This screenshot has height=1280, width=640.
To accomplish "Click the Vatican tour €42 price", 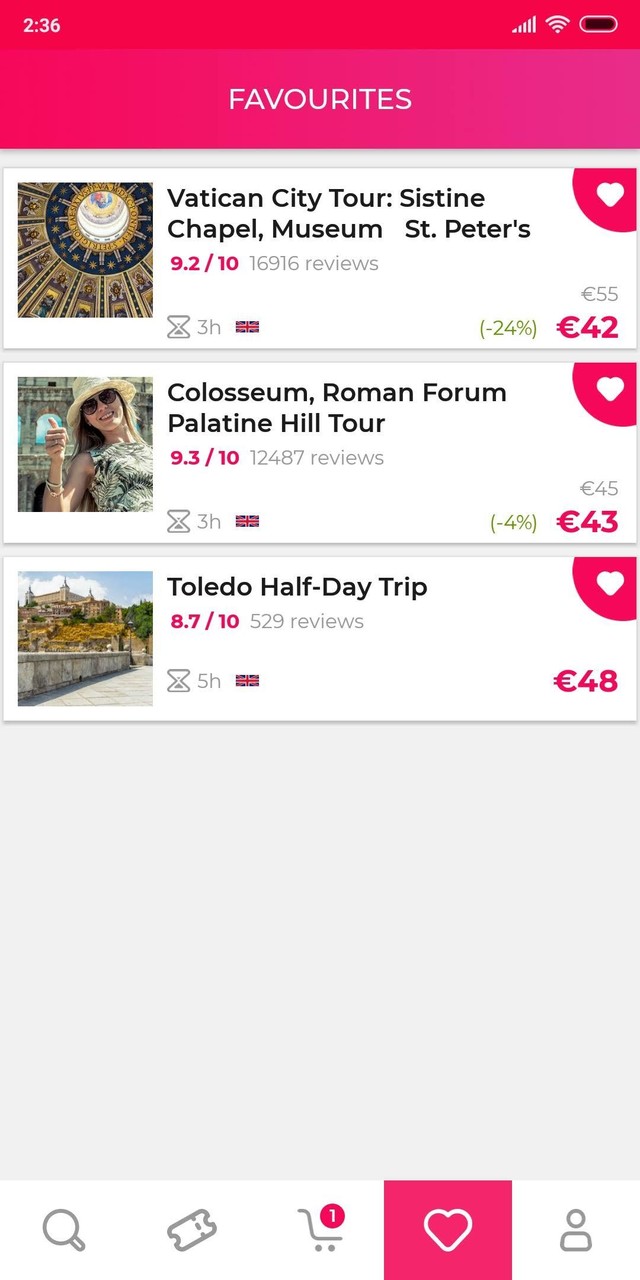I will tap(587, 327).
